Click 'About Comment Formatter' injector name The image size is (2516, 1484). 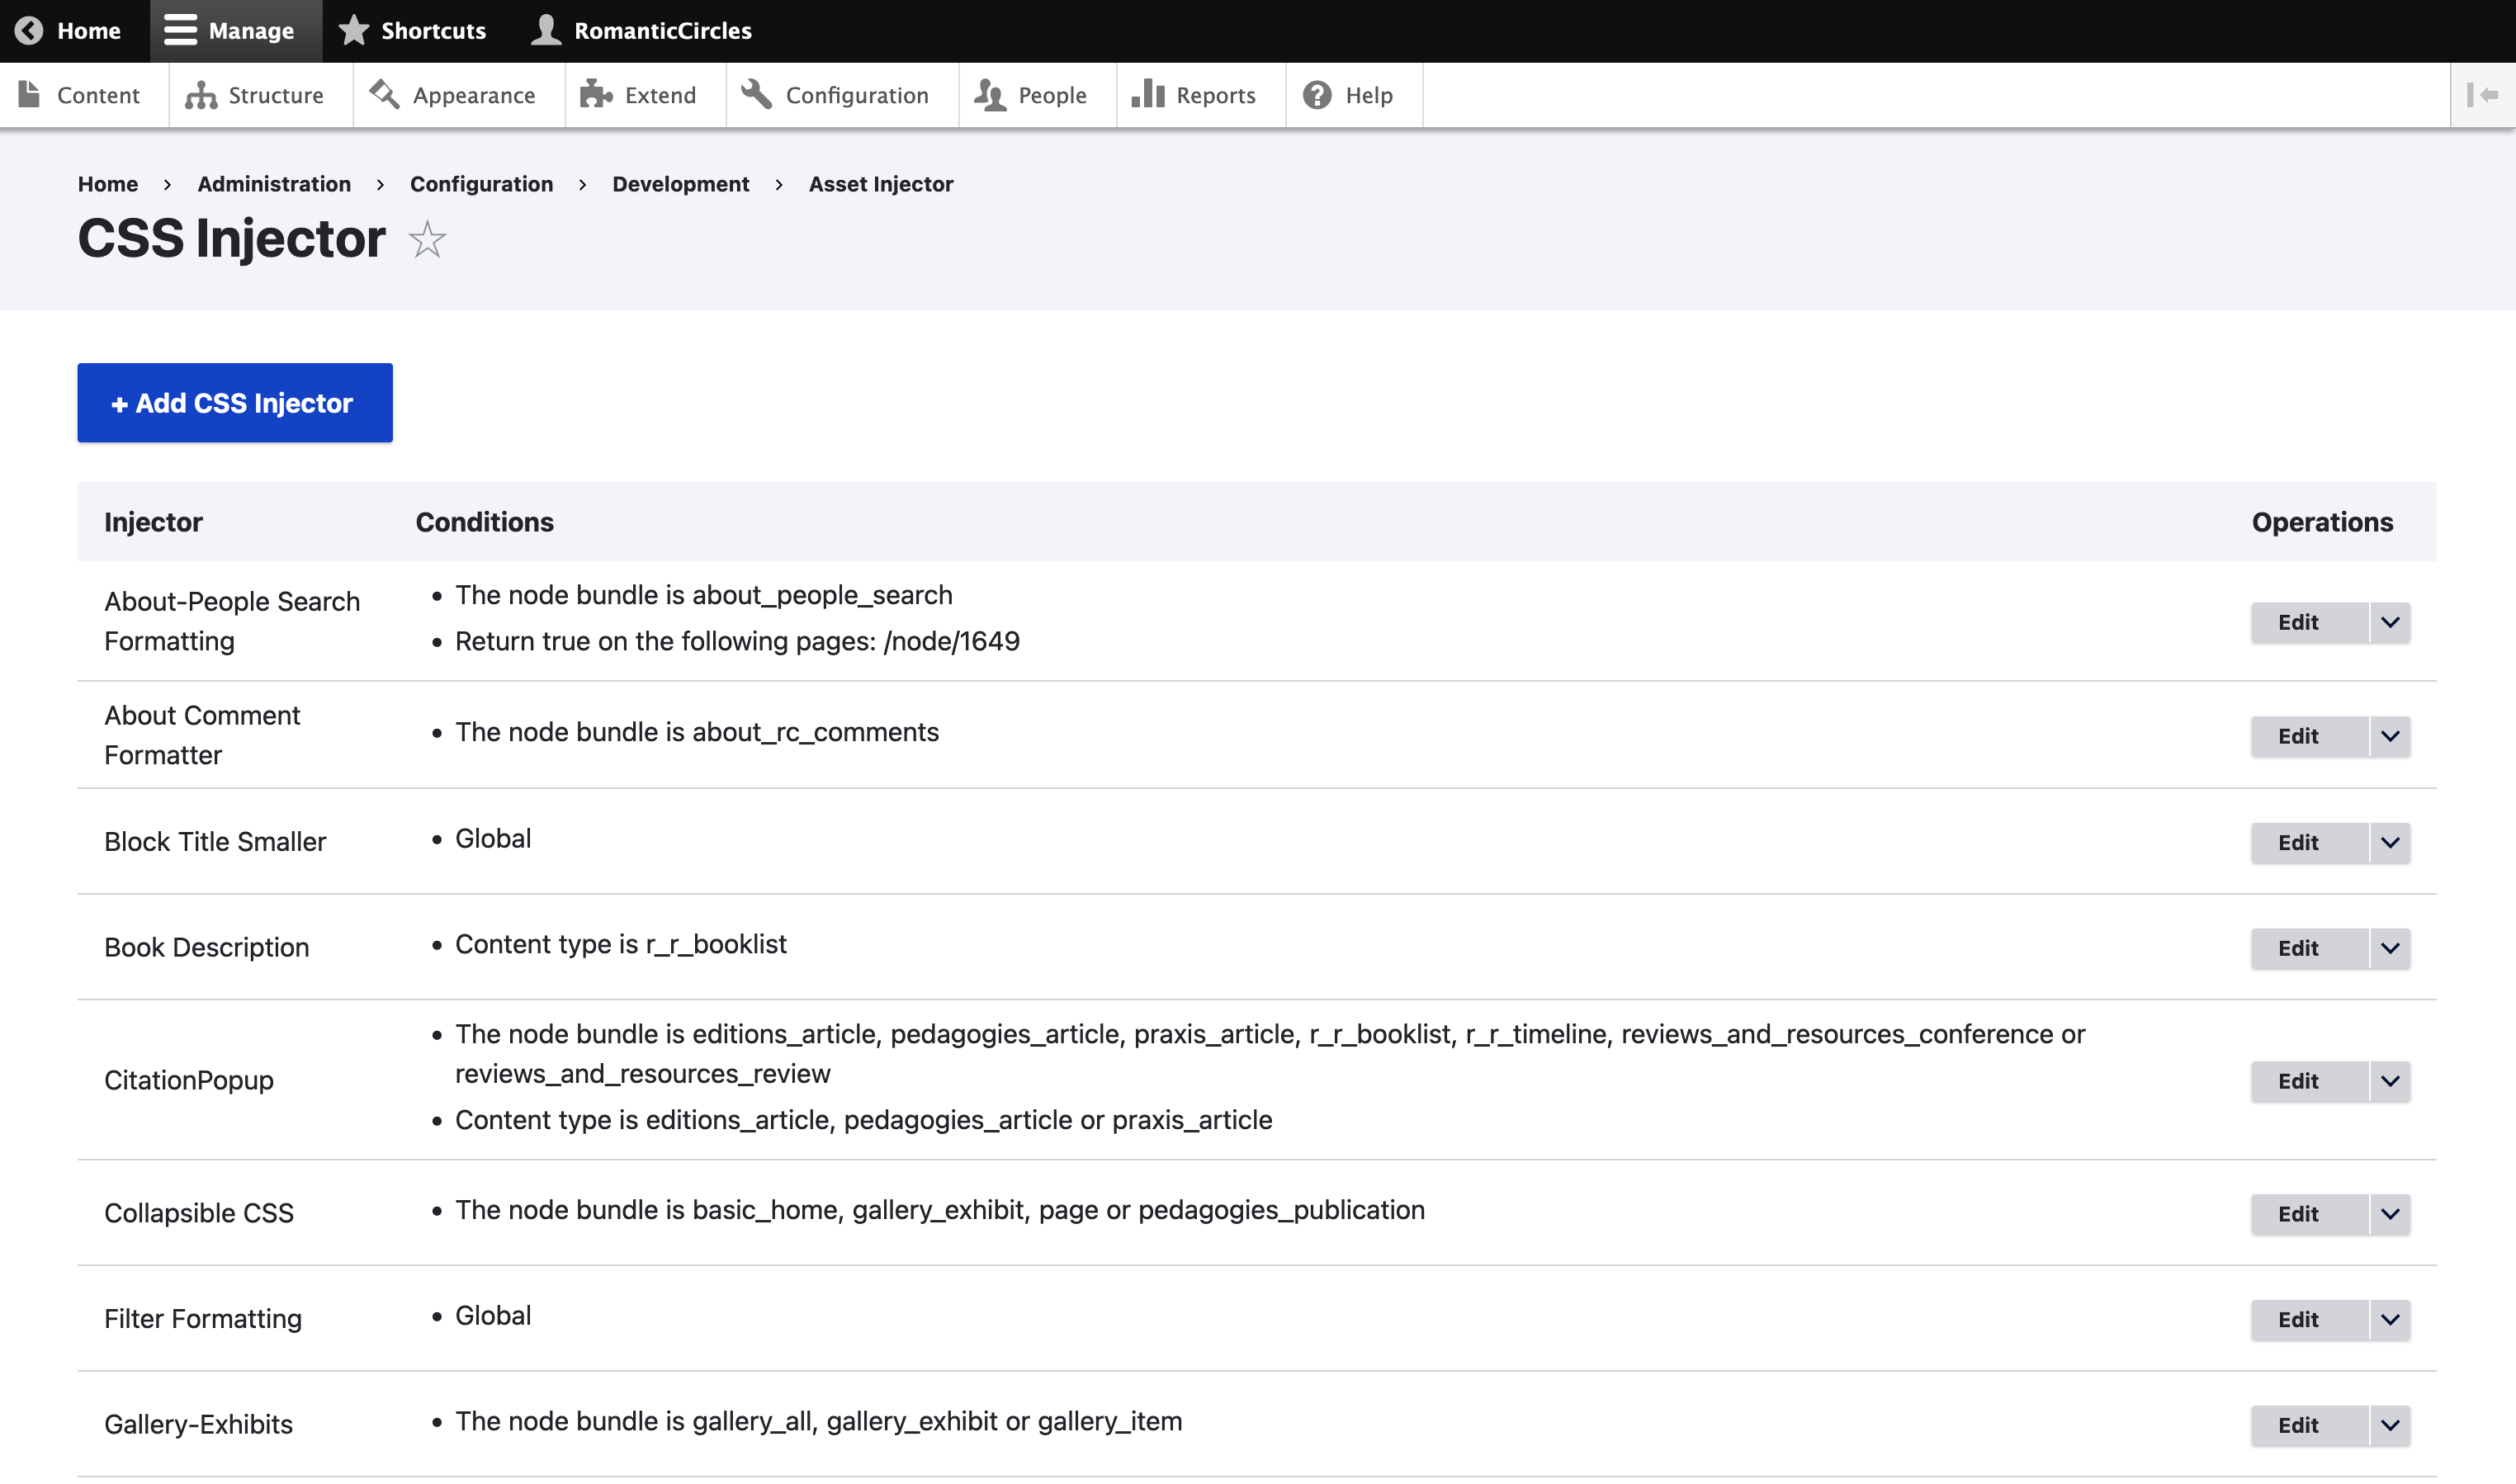[x=202, y=735]
